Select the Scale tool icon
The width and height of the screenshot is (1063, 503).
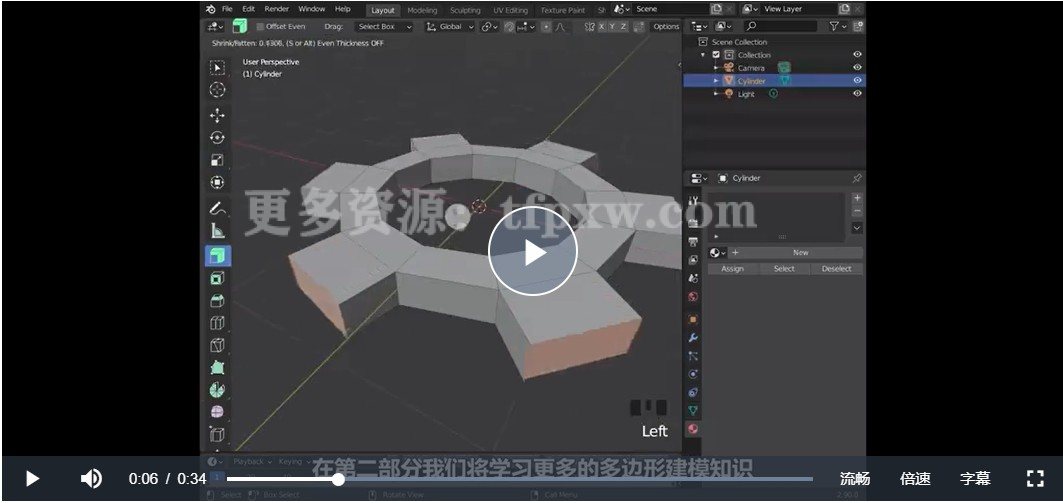tap(217, 160)
